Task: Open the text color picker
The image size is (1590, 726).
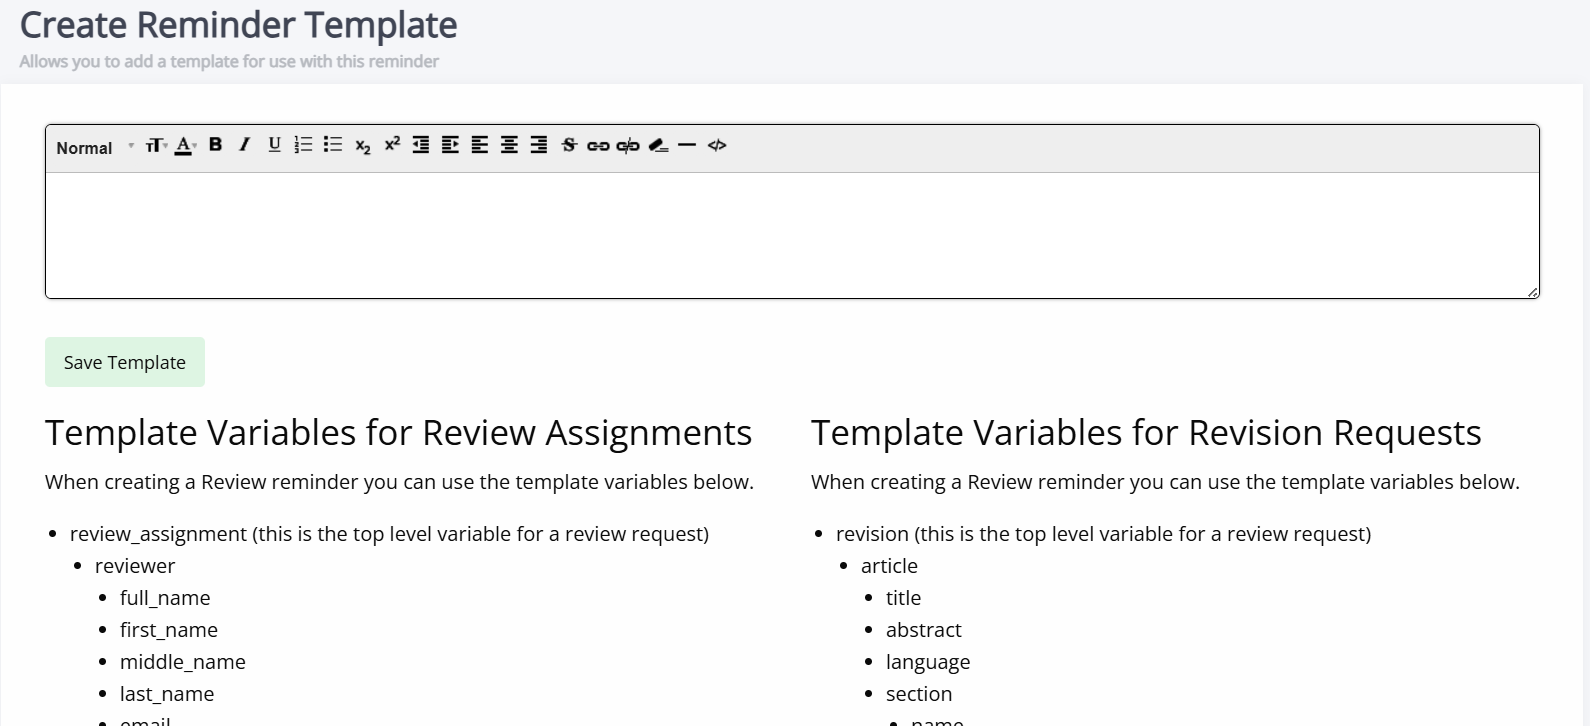Action: coord(185,146)
